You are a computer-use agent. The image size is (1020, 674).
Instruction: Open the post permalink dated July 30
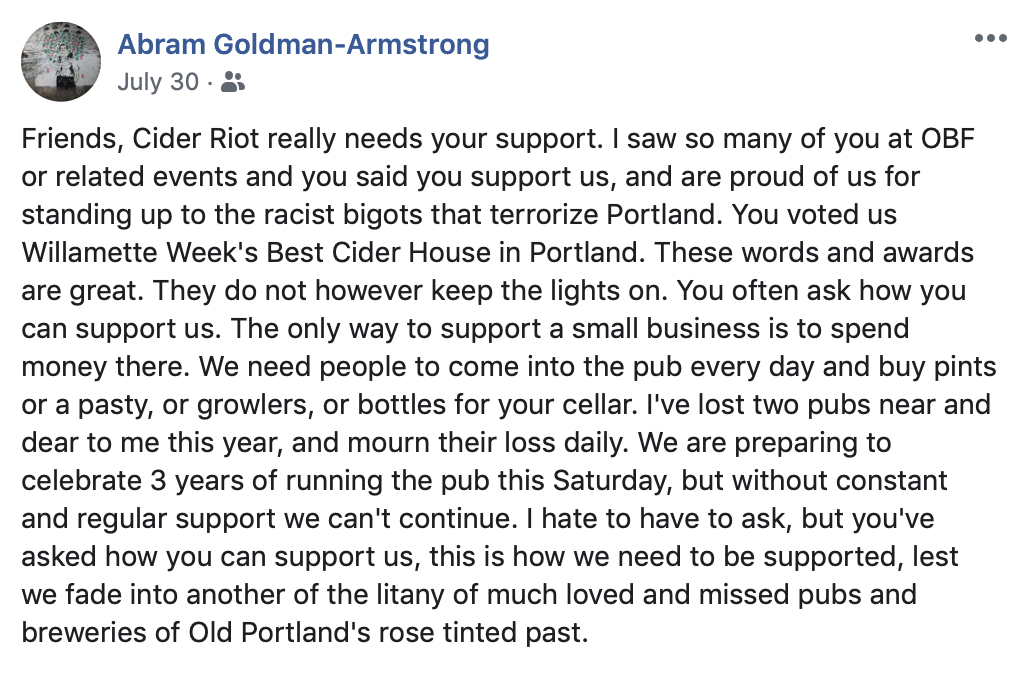(x=158, y=82)
